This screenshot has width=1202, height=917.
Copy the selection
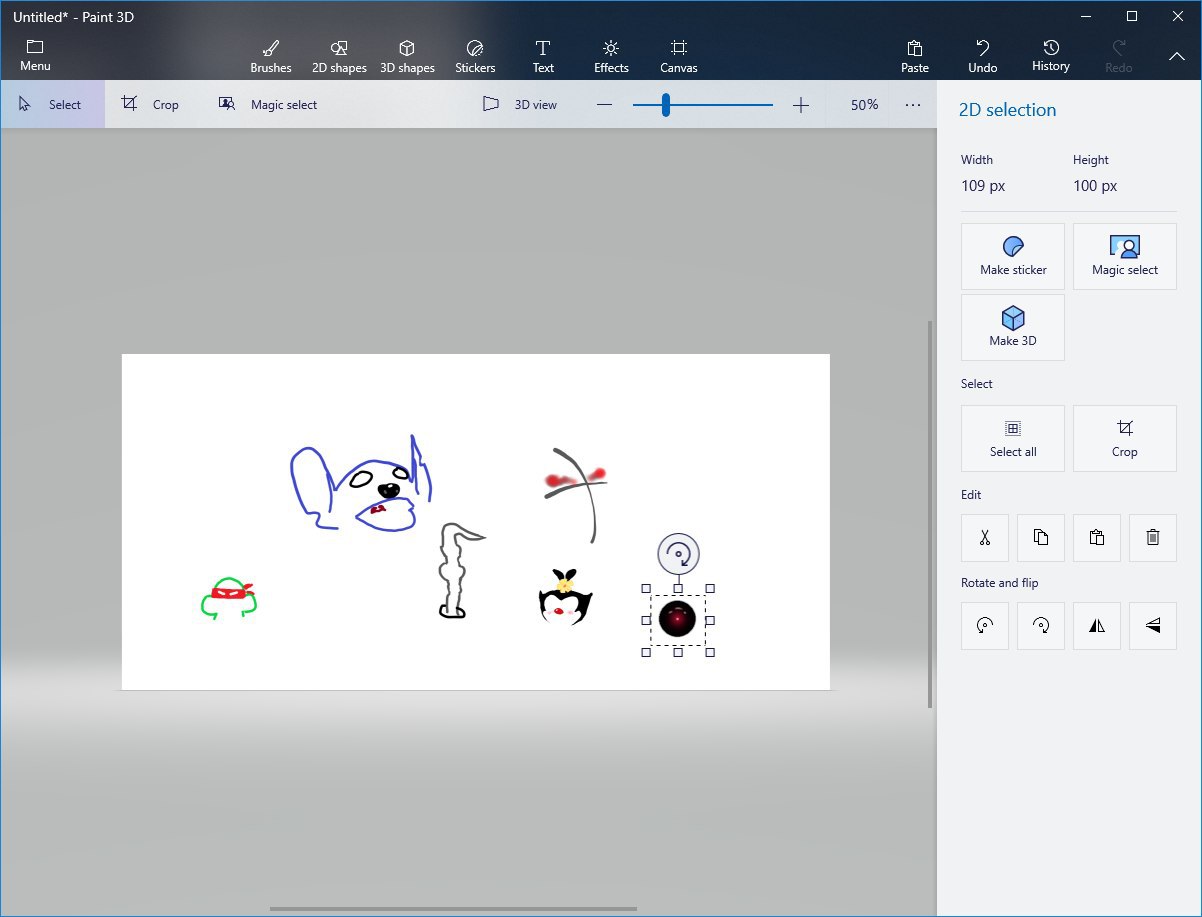1041,538
